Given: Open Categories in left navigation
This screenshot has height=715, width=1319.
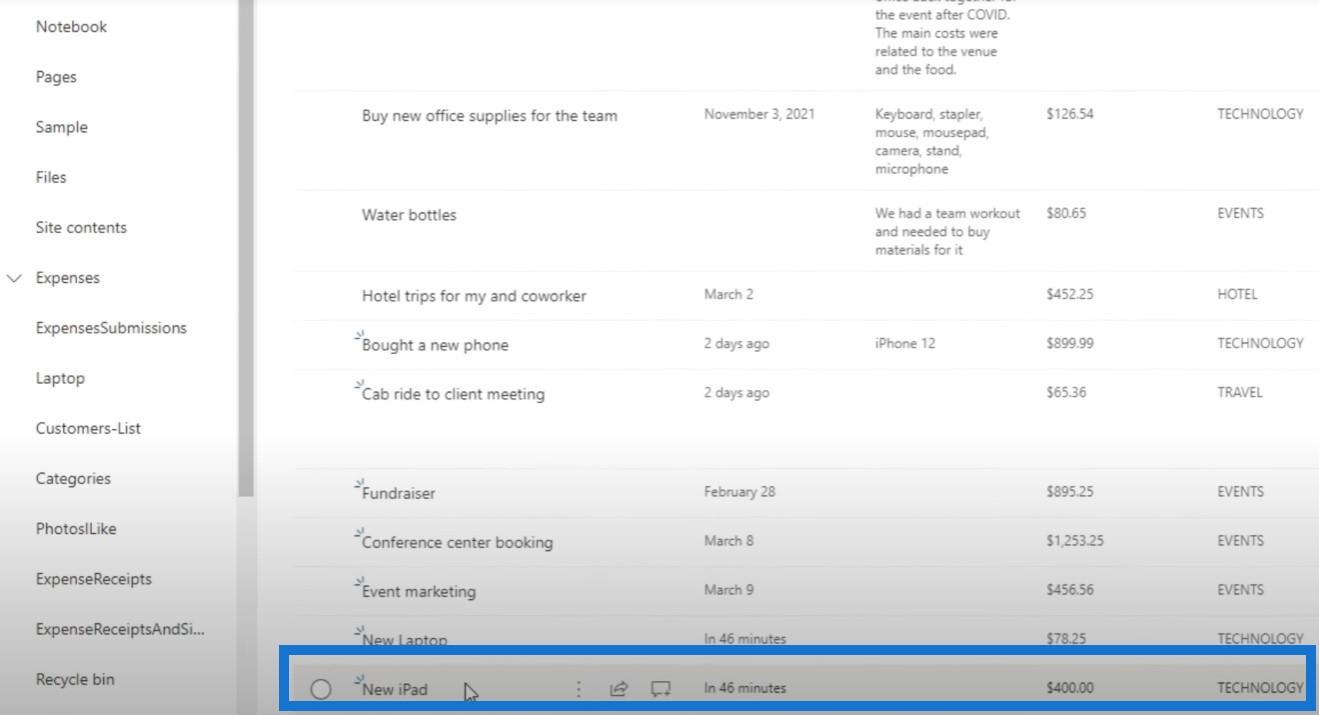Looking at the screenshot, I should point(73,478).
